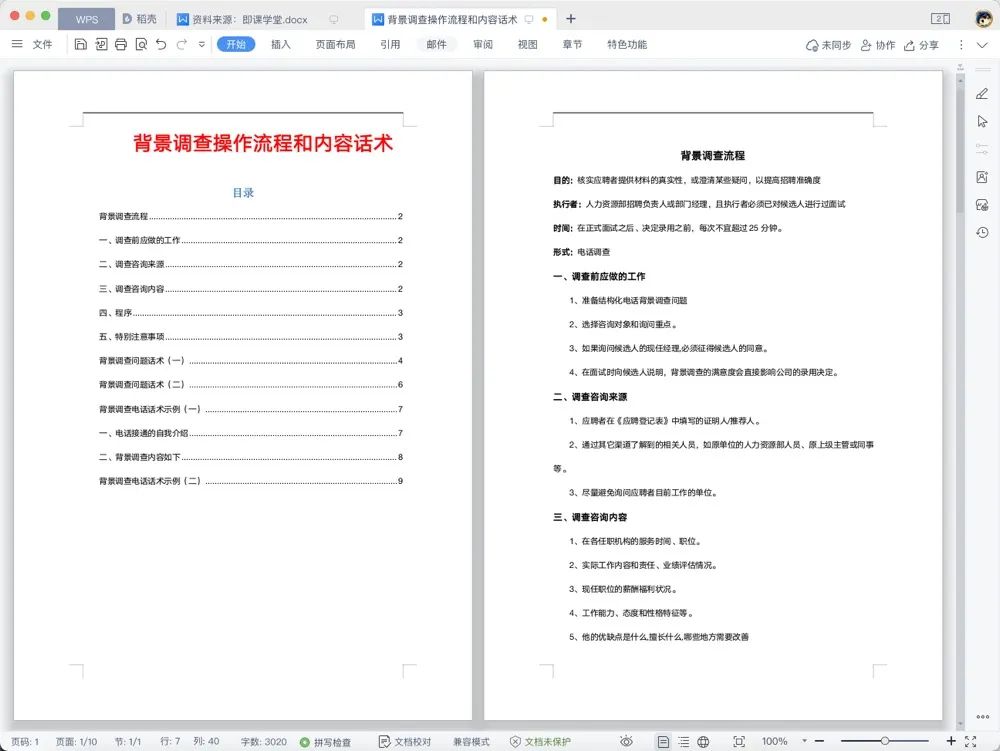The image size is (1000, 751).
Task: Expand the quick access toolbar dropdown
Action: click(x=202, y=45)
